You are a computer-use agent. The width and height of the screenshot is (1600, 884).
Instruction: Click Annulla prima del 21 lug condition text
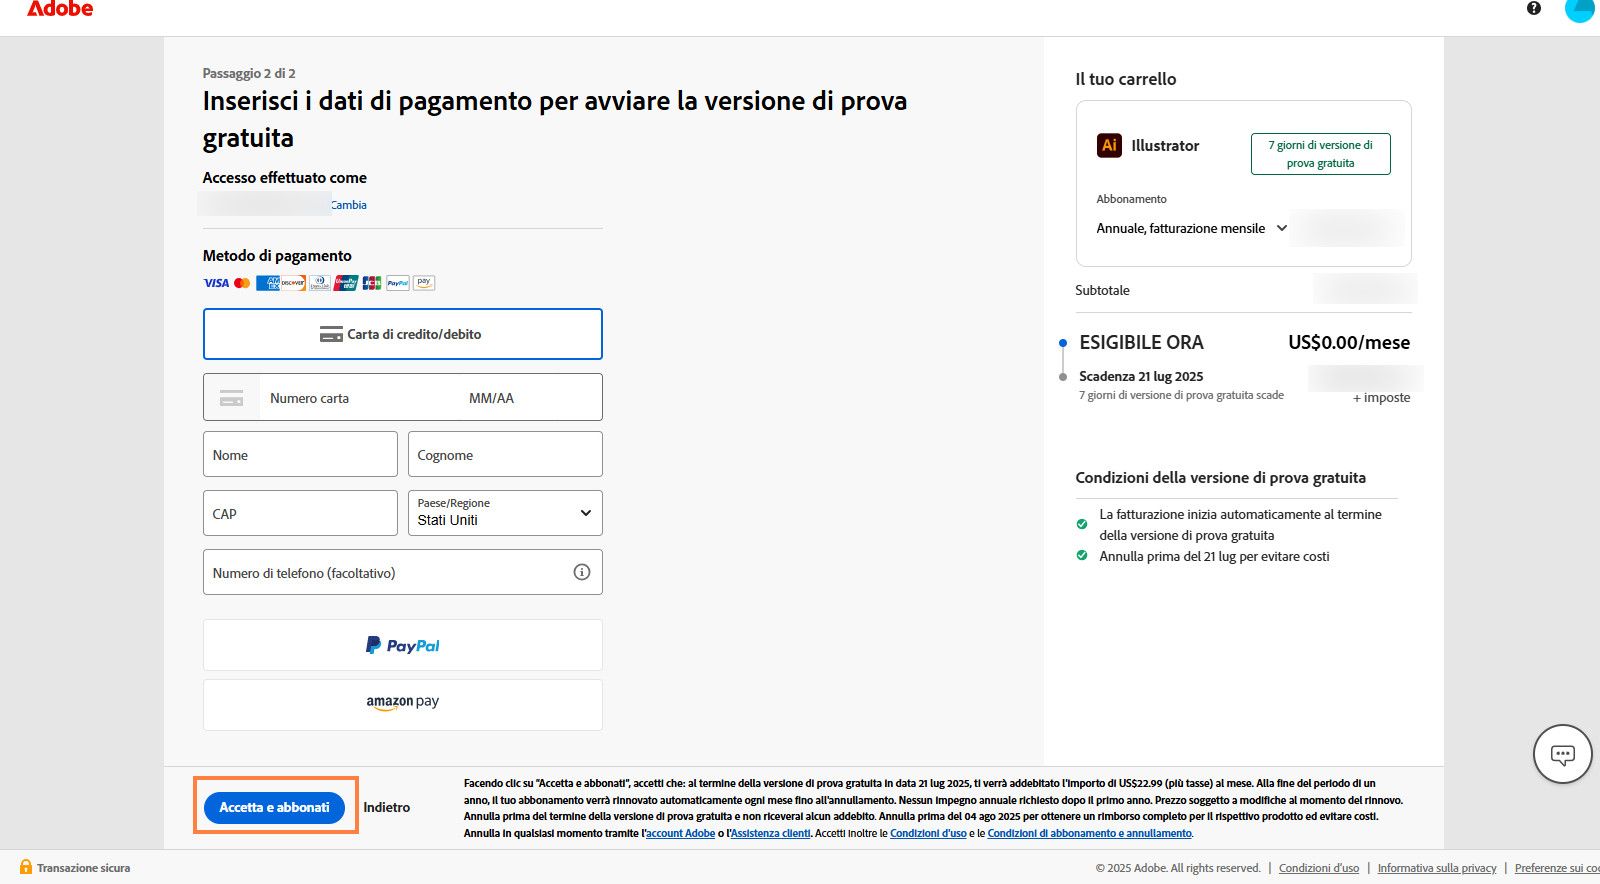1214,556
